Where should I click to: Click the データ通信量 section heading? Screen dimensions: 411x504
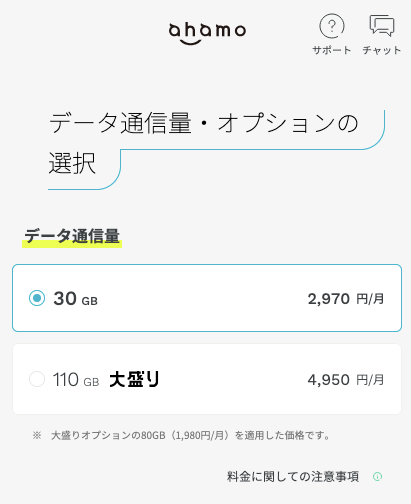pyautogui.click(x=72, y=236)
